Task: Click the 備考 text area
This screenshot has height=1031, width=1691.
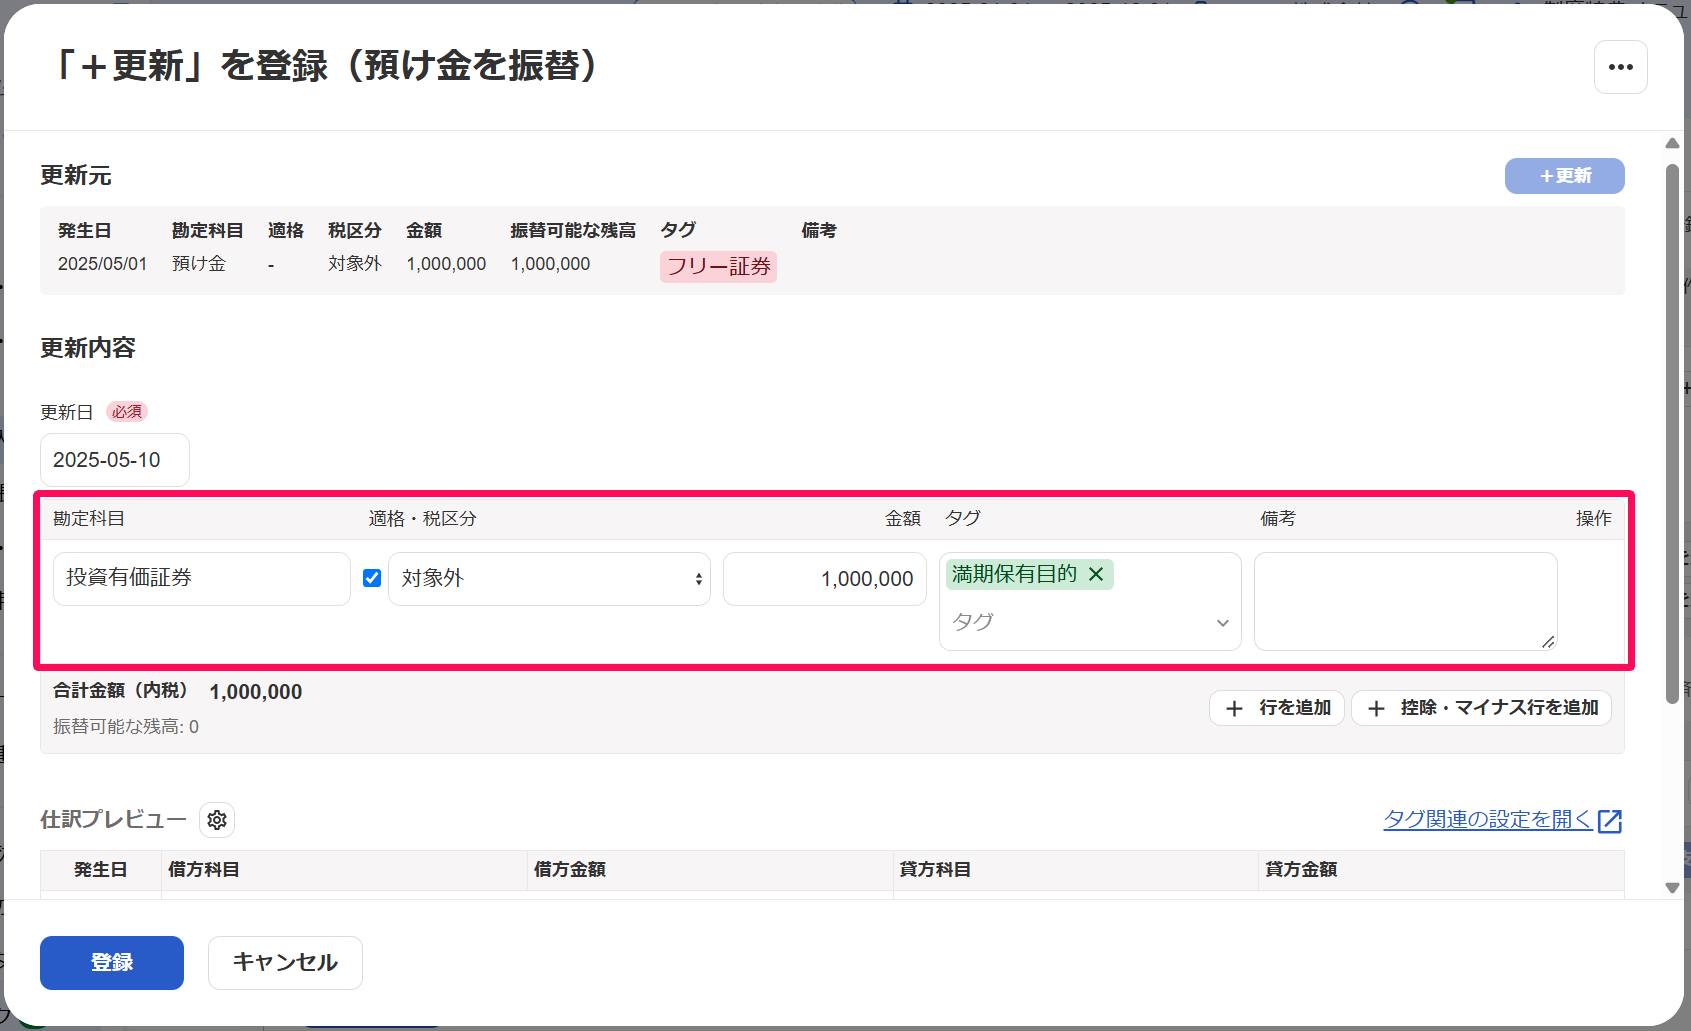Action: pos(1406,601)
